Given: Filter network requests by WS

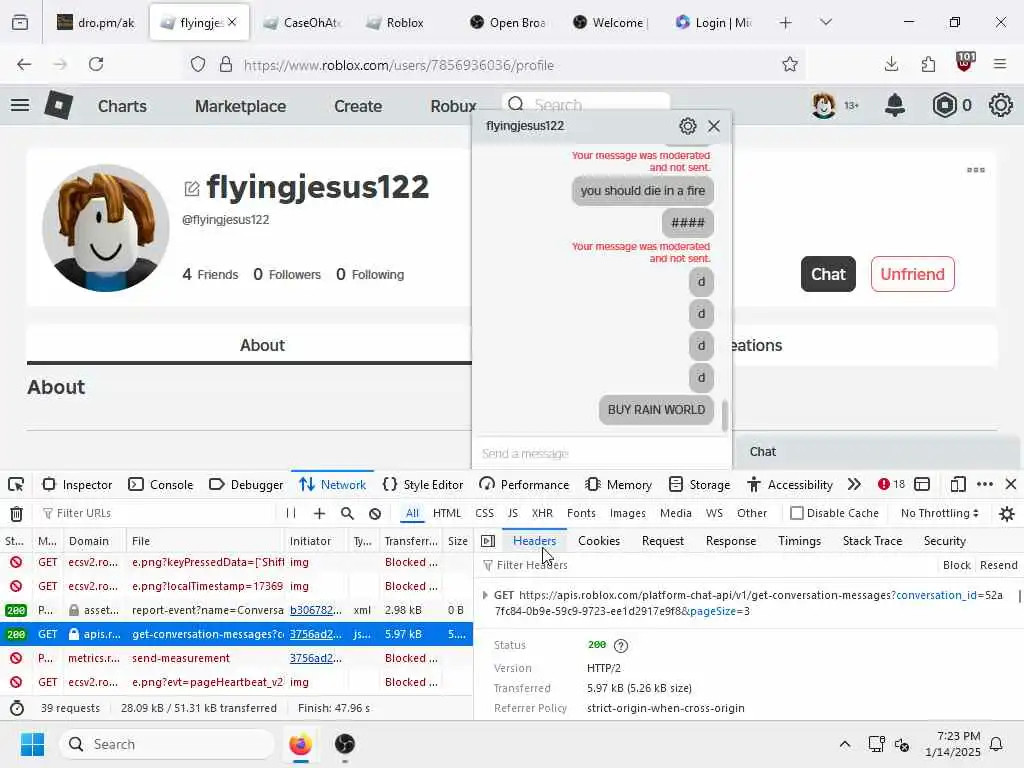Looking at the screenshot, I should pos(714,513).
